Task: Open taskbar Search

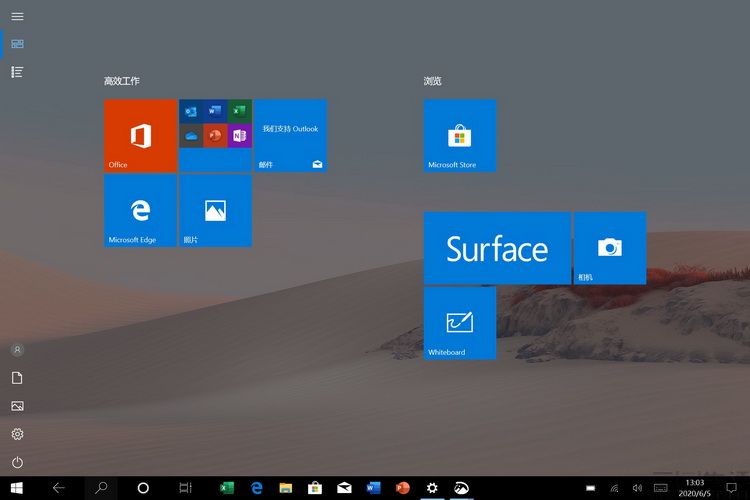Action: pos(101,488)
